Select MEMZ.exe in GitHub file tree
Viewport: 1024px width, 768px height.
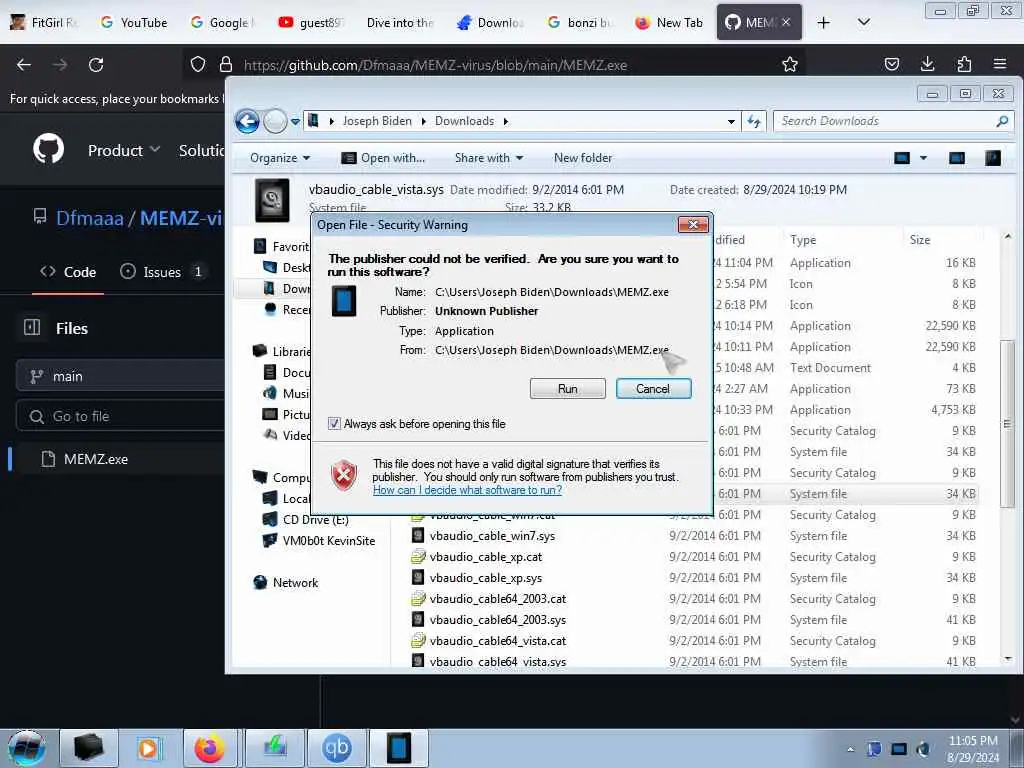pyautogui.click(x=95, y=459)
